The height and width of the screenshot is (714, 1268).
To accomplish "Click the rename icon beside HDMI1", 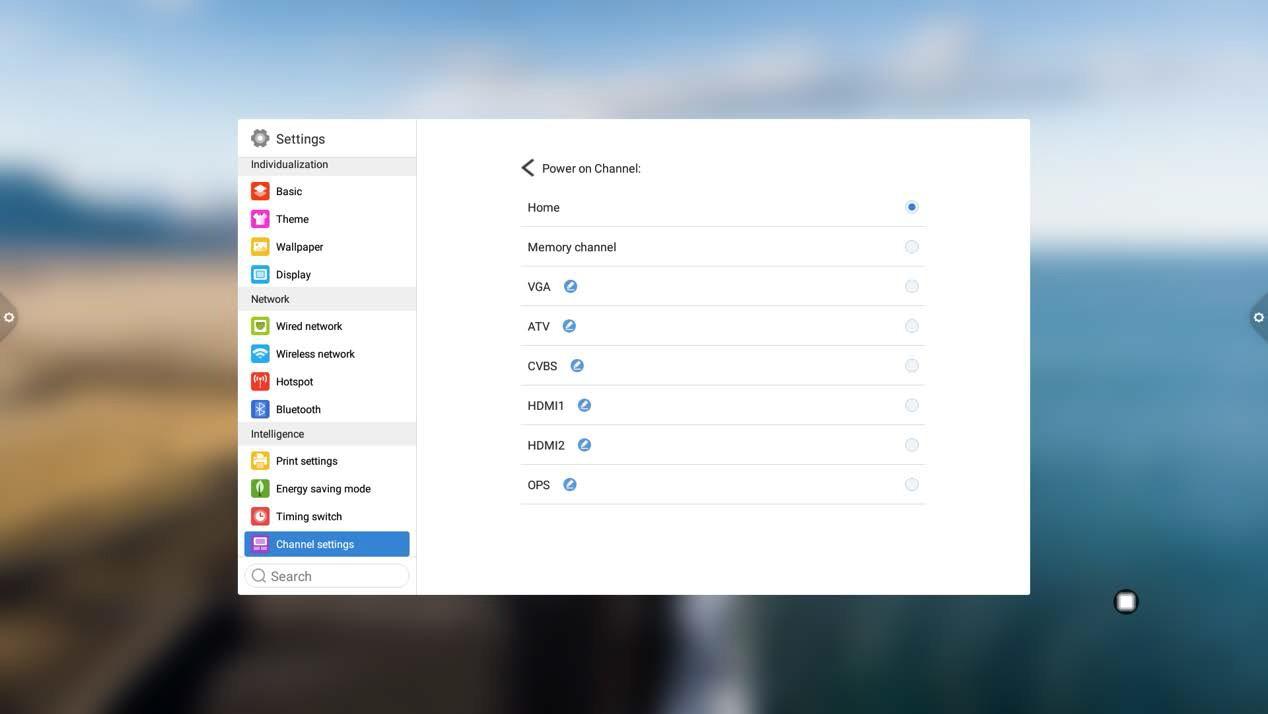I will (x=584, y=405).
